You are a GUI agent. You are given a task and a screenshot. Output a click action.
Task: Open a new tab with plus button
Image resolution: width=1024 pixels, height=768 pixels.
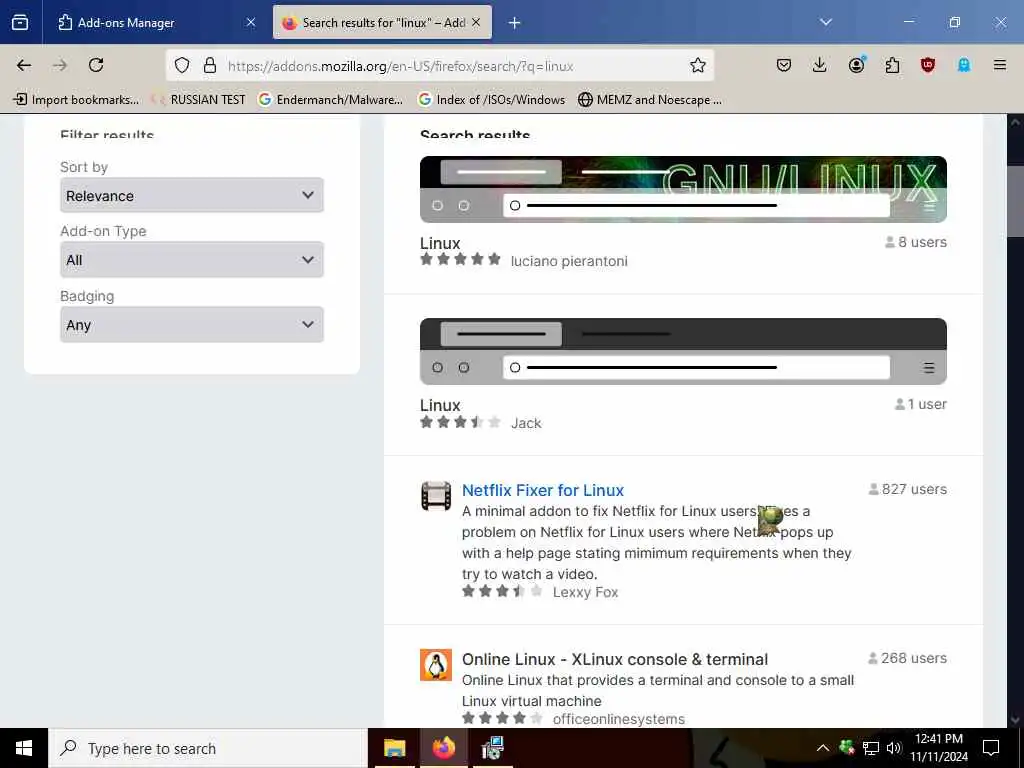(x=515, y=23)
